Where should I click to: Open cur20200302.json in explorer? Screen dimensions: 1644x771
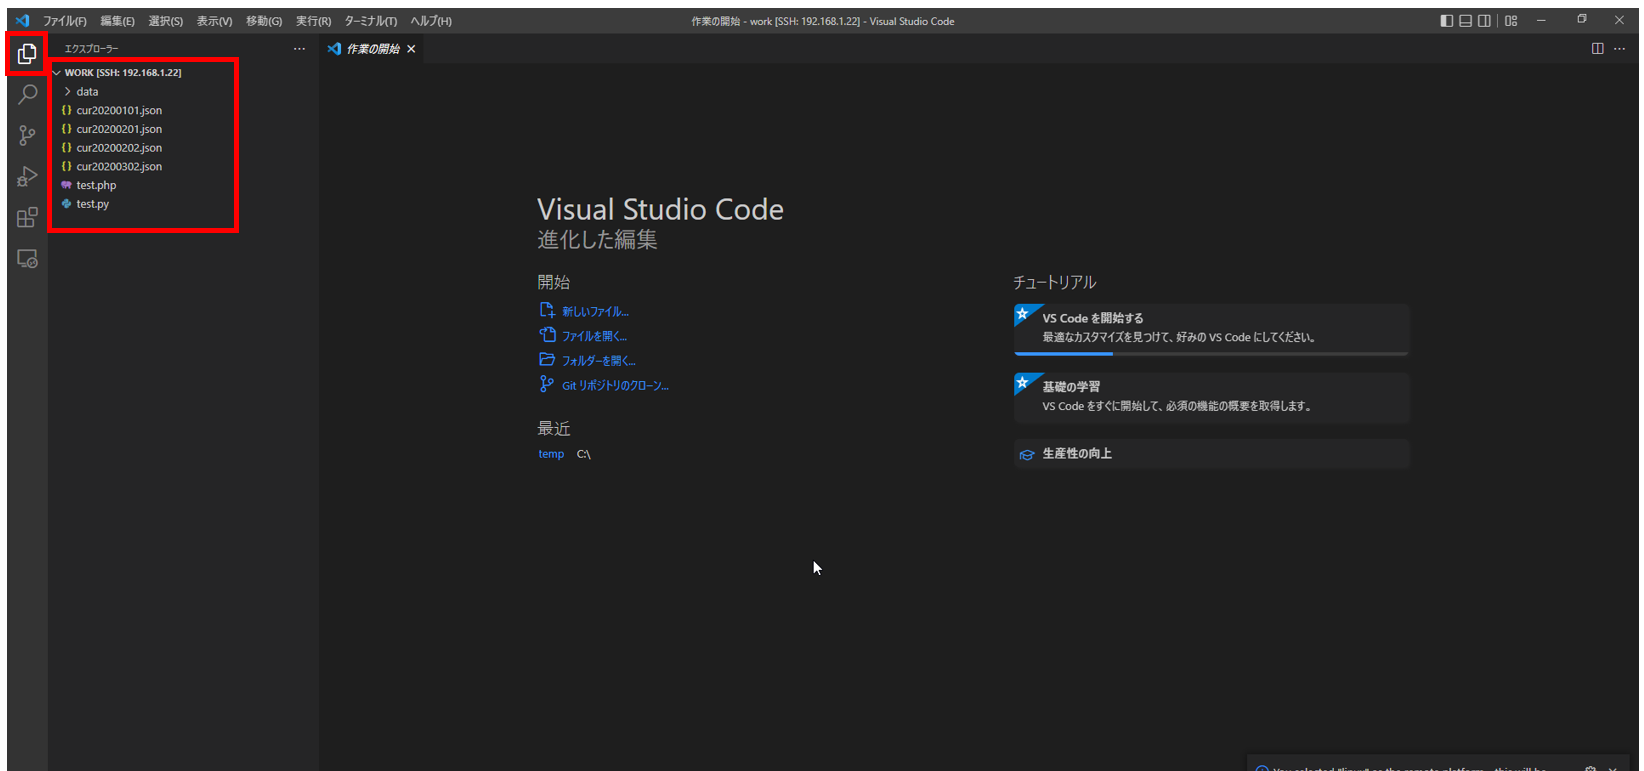pyautogui.click(x=118, y=166)
